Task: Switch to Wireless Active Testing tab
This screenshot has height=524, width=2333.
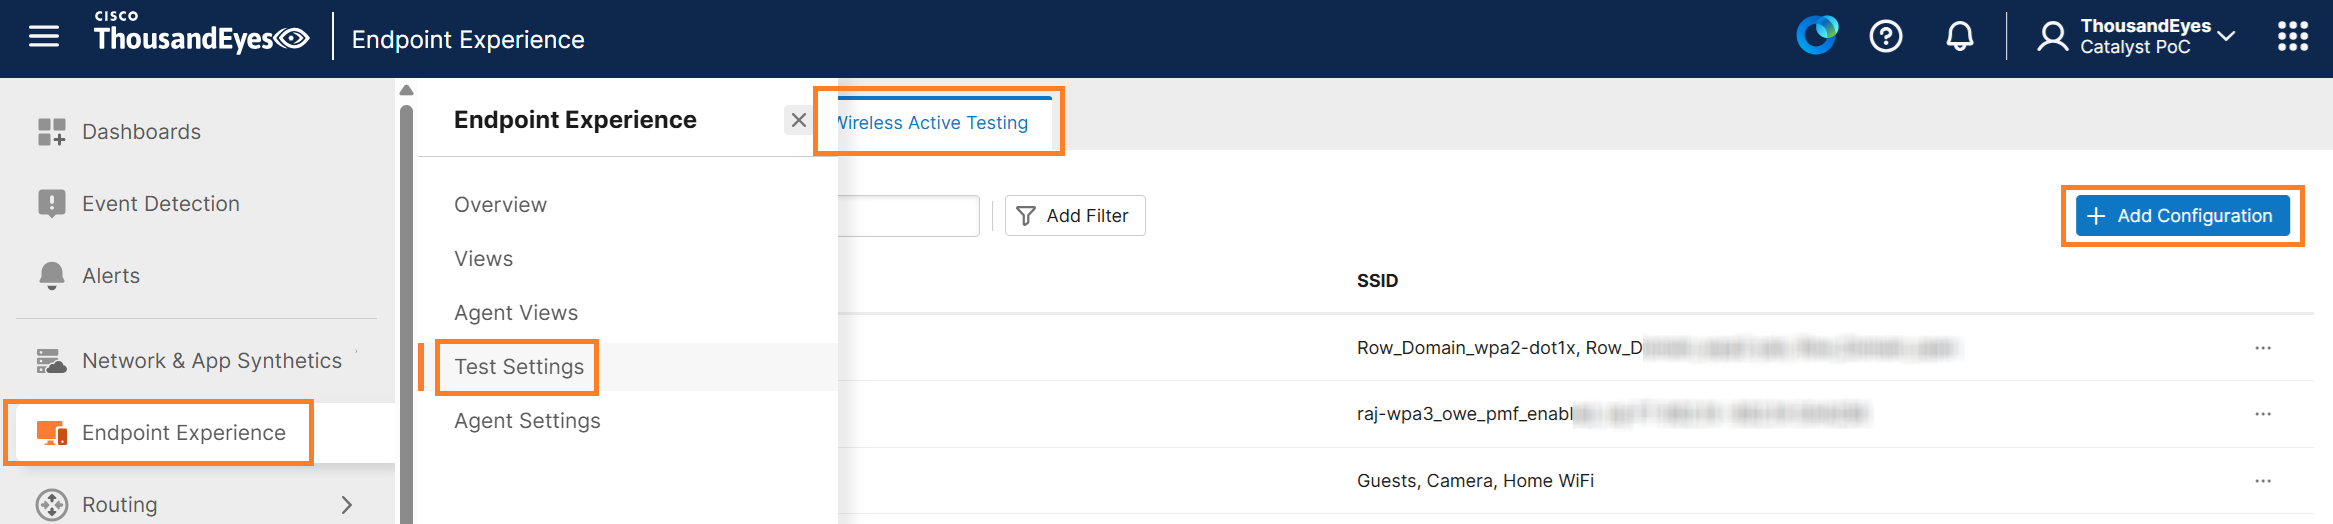Action: [933, 123]
